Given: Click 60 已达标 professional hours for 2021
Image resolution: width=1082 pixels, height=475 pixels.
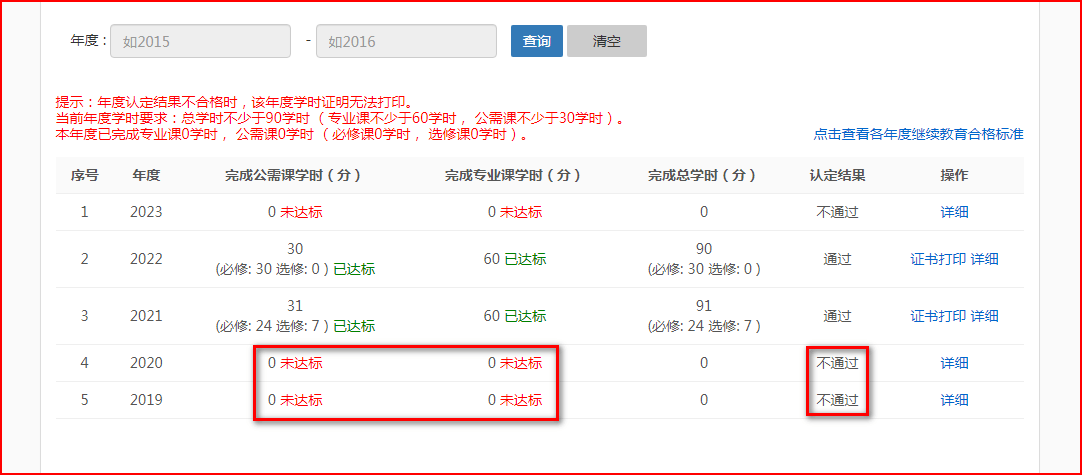Looking at the screenshot, I should tap(515, 316).
